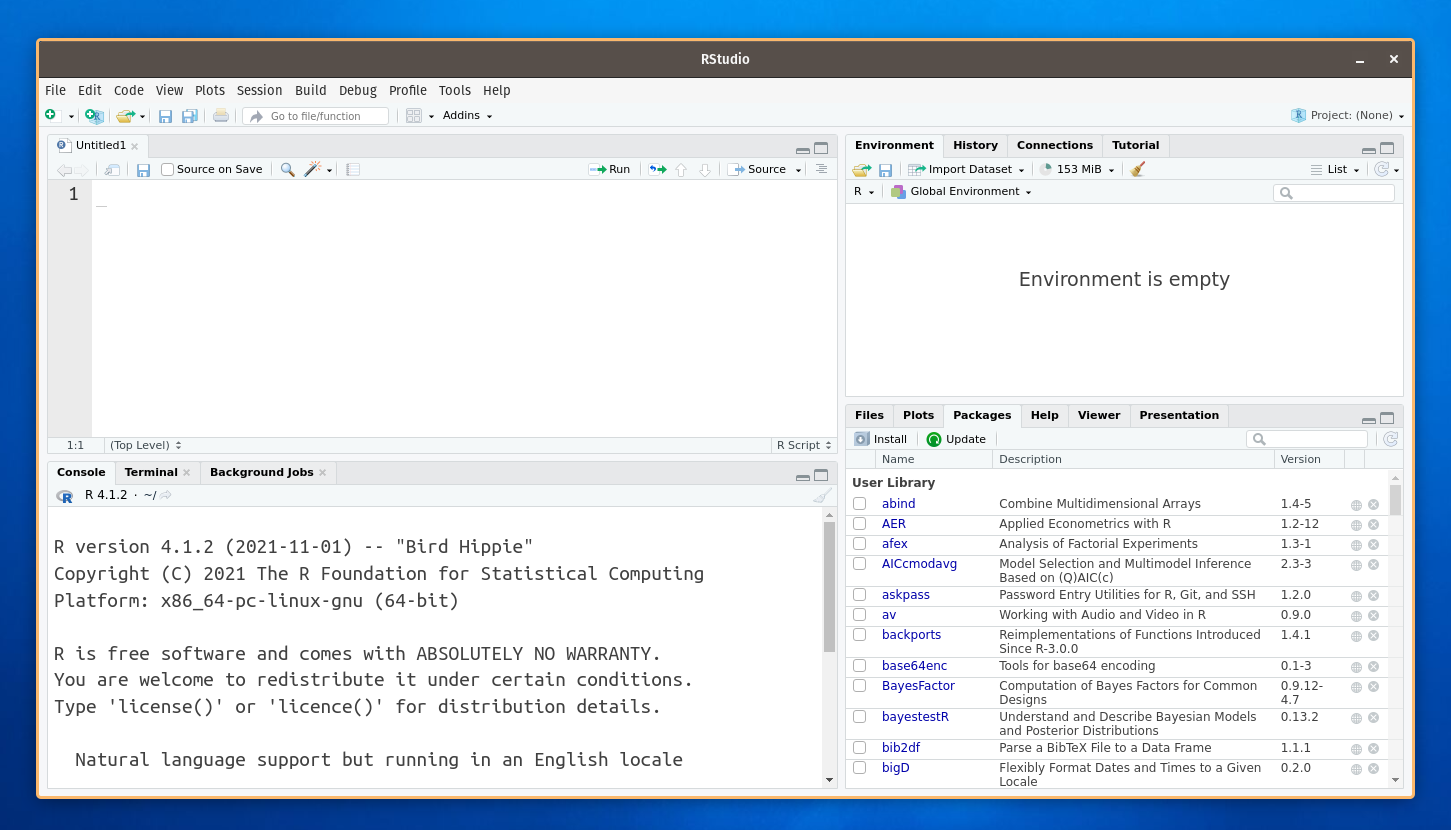Open the Import Dataset dropdown
Viewport: 1451px width, 830px height.
[x=966, y=170]
